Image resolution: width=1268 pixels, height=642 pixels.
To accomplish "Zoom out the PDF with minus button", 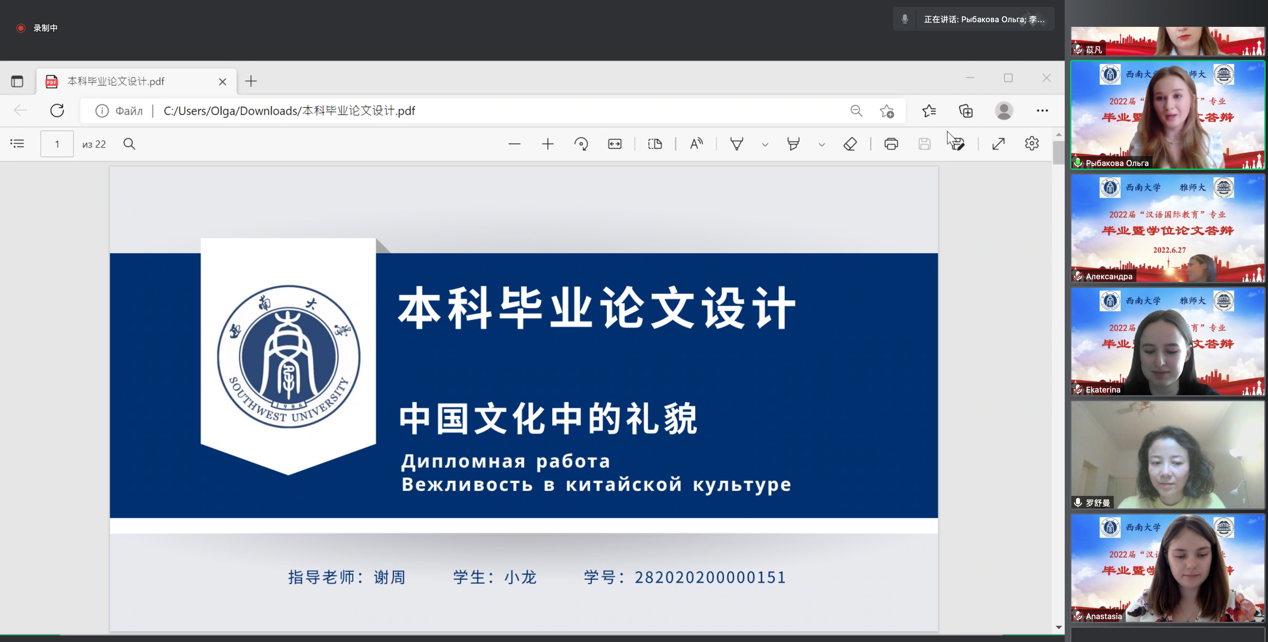I will click(514, 144).
